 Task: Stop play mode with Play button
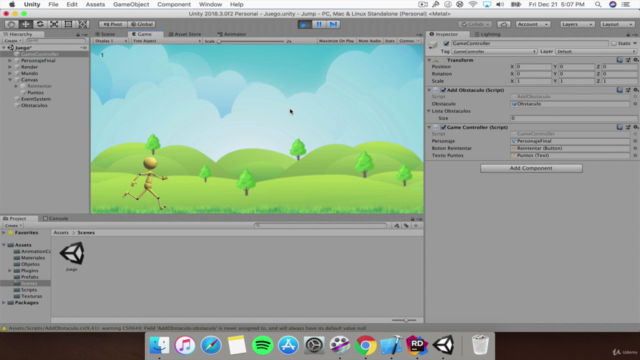tap(304, 24)
